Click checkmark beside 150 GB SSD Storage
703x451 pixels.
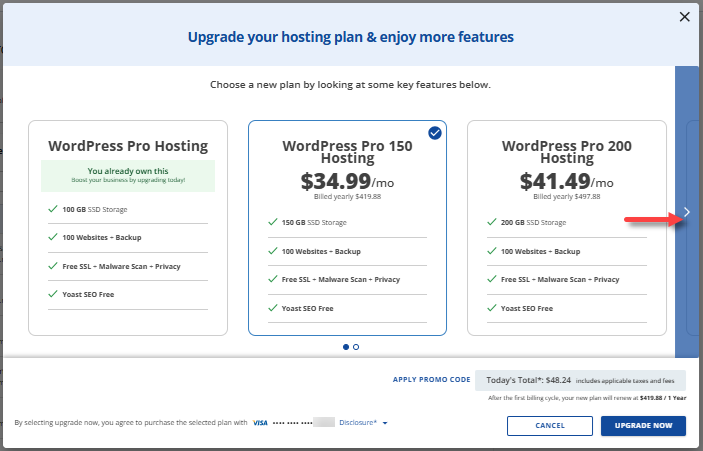click(273, 222)
